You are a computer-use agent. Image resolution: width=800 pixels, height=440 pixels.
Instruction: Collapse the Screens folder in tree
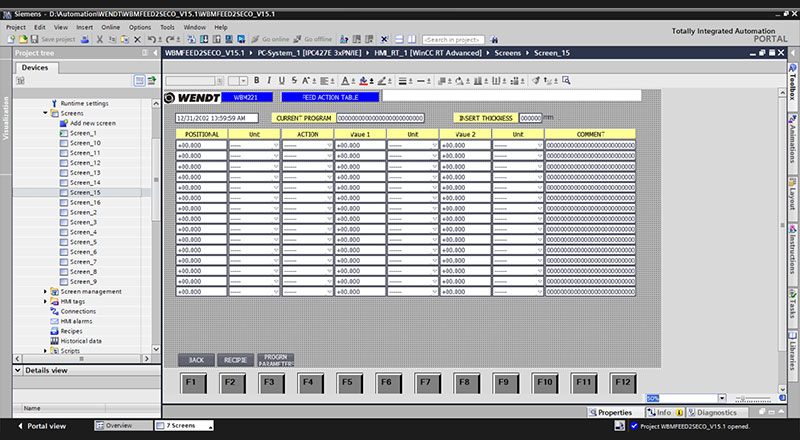(45, 113)
